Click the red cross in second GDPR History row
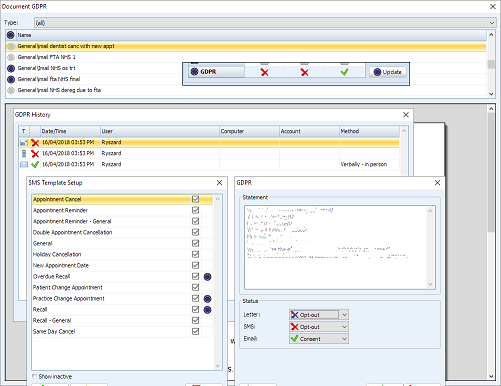The width and height of the screenshot is (501, 386). point(35,153)
